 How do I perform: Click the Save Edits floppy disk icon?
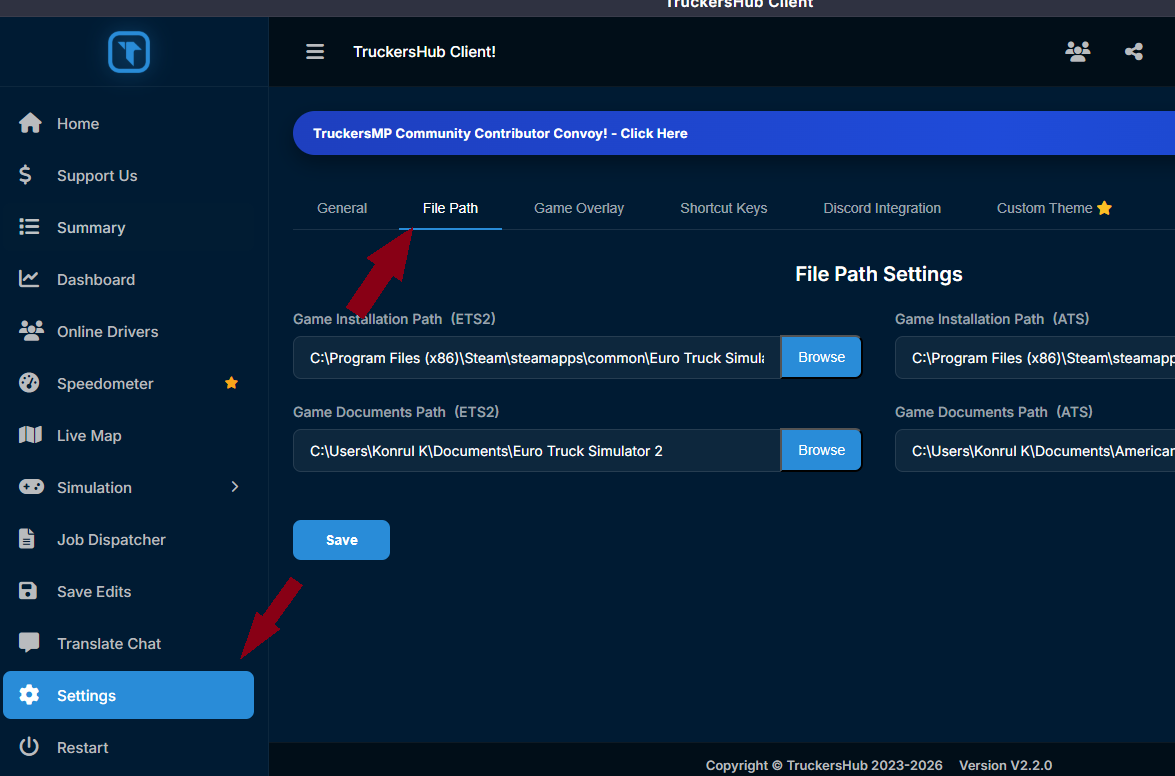(28, 590)
